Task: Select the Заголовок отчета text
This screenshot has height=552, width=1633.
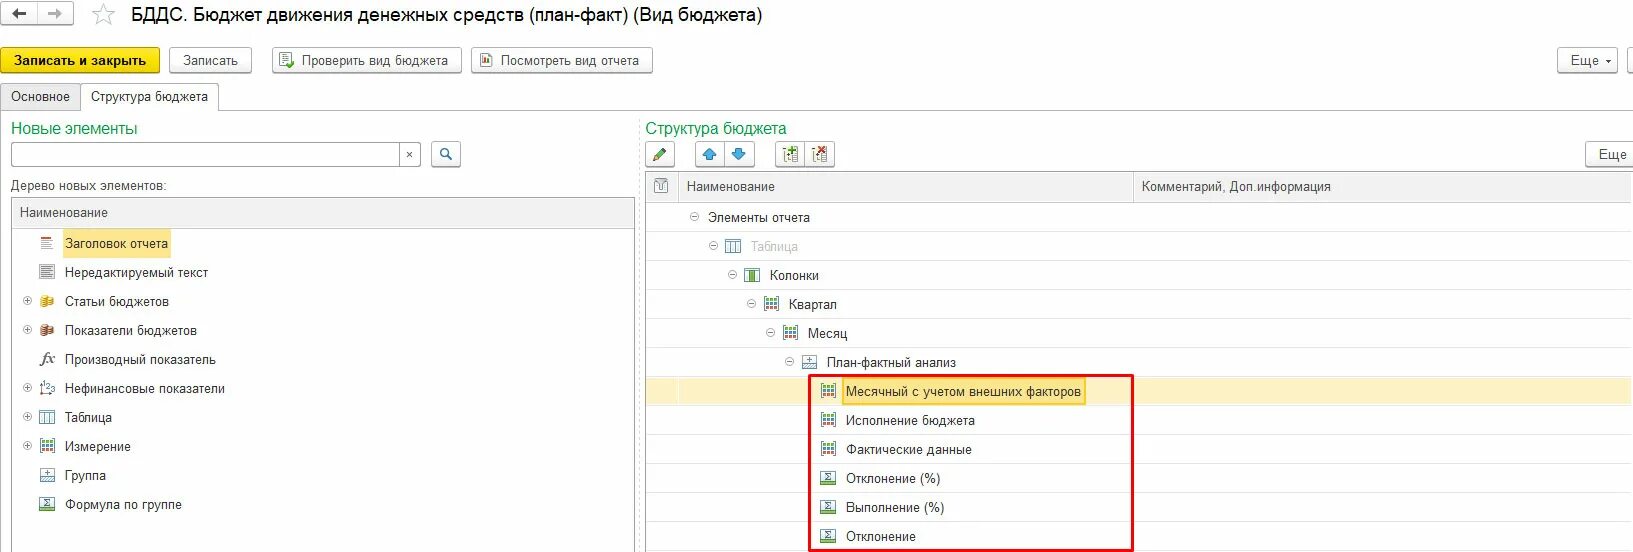Action: tap(116, 243)
